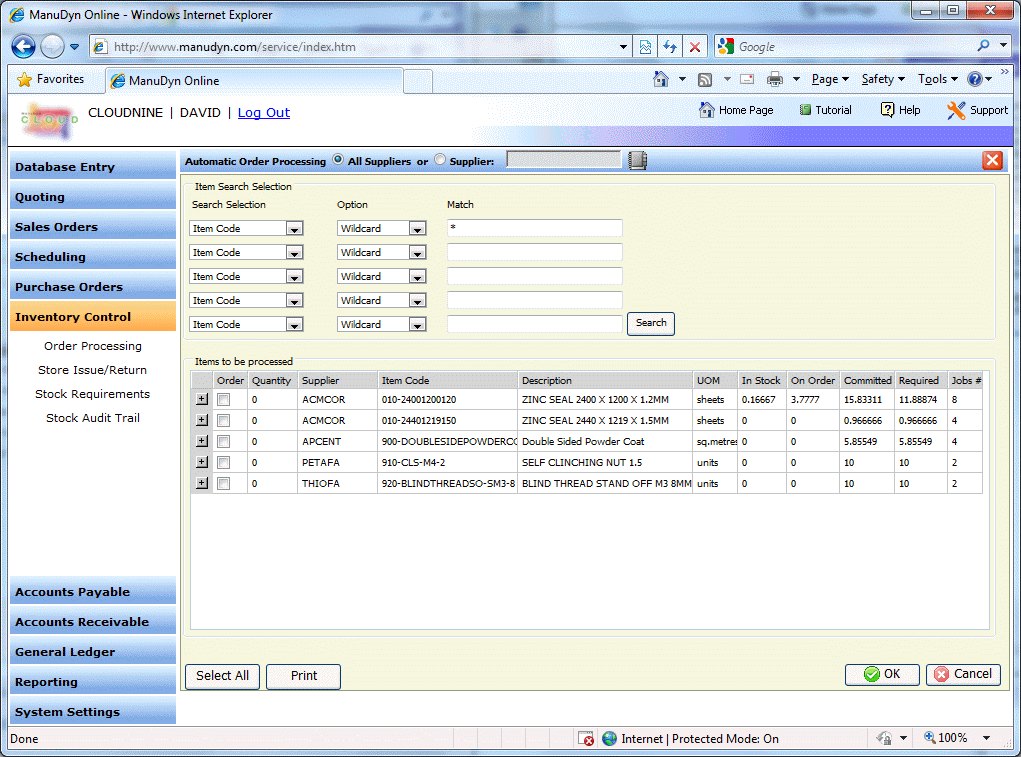This screenshot has width=1021, height=757.
Task: Click the browser Stop loading icon
Action: tap(695, 47)
